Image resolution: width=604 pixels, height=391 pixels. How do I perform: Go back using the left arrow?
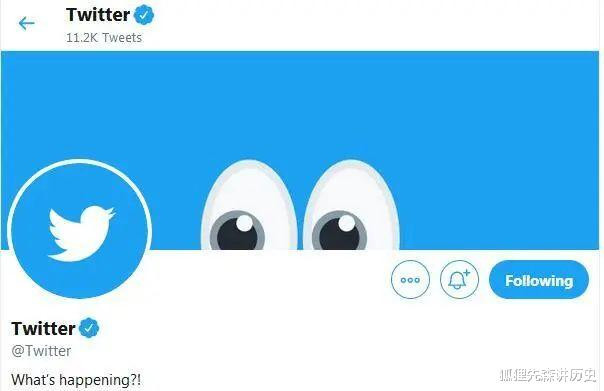(x=27, y=23)
